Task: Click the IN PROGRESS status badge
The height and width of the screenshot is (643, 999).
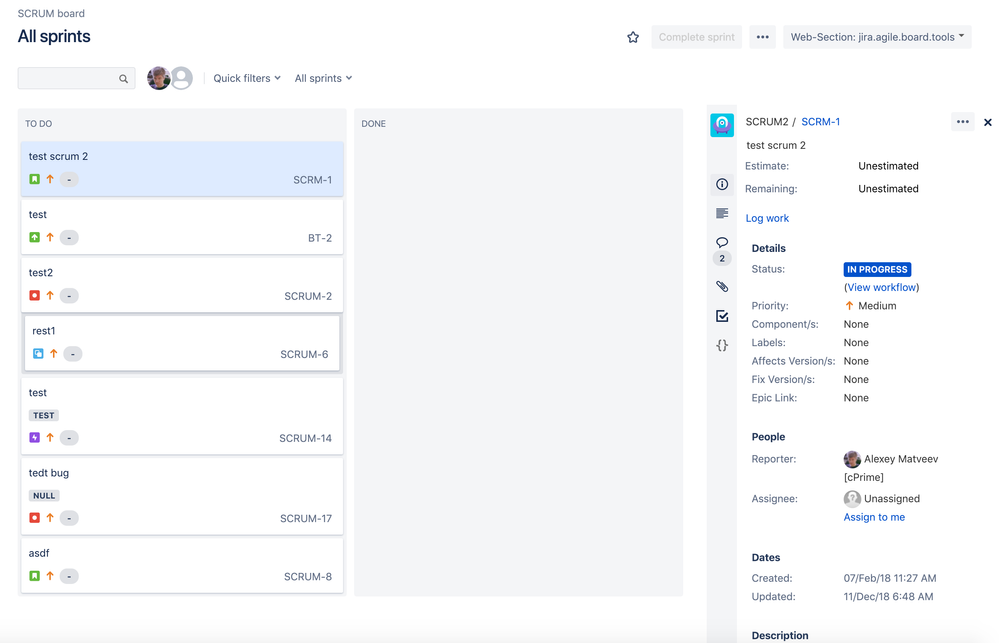Action: click(877, 270)
